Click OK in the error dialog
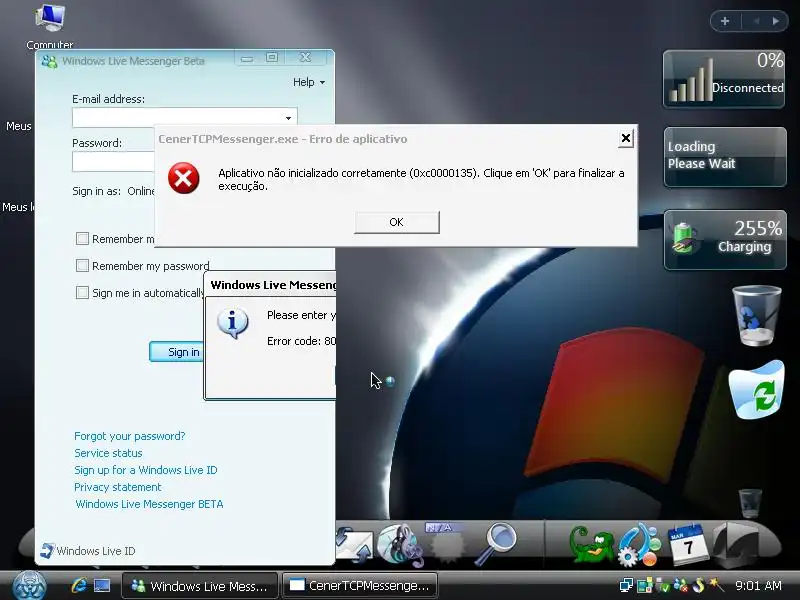The image size is (800, 600). tap(396, 222)
